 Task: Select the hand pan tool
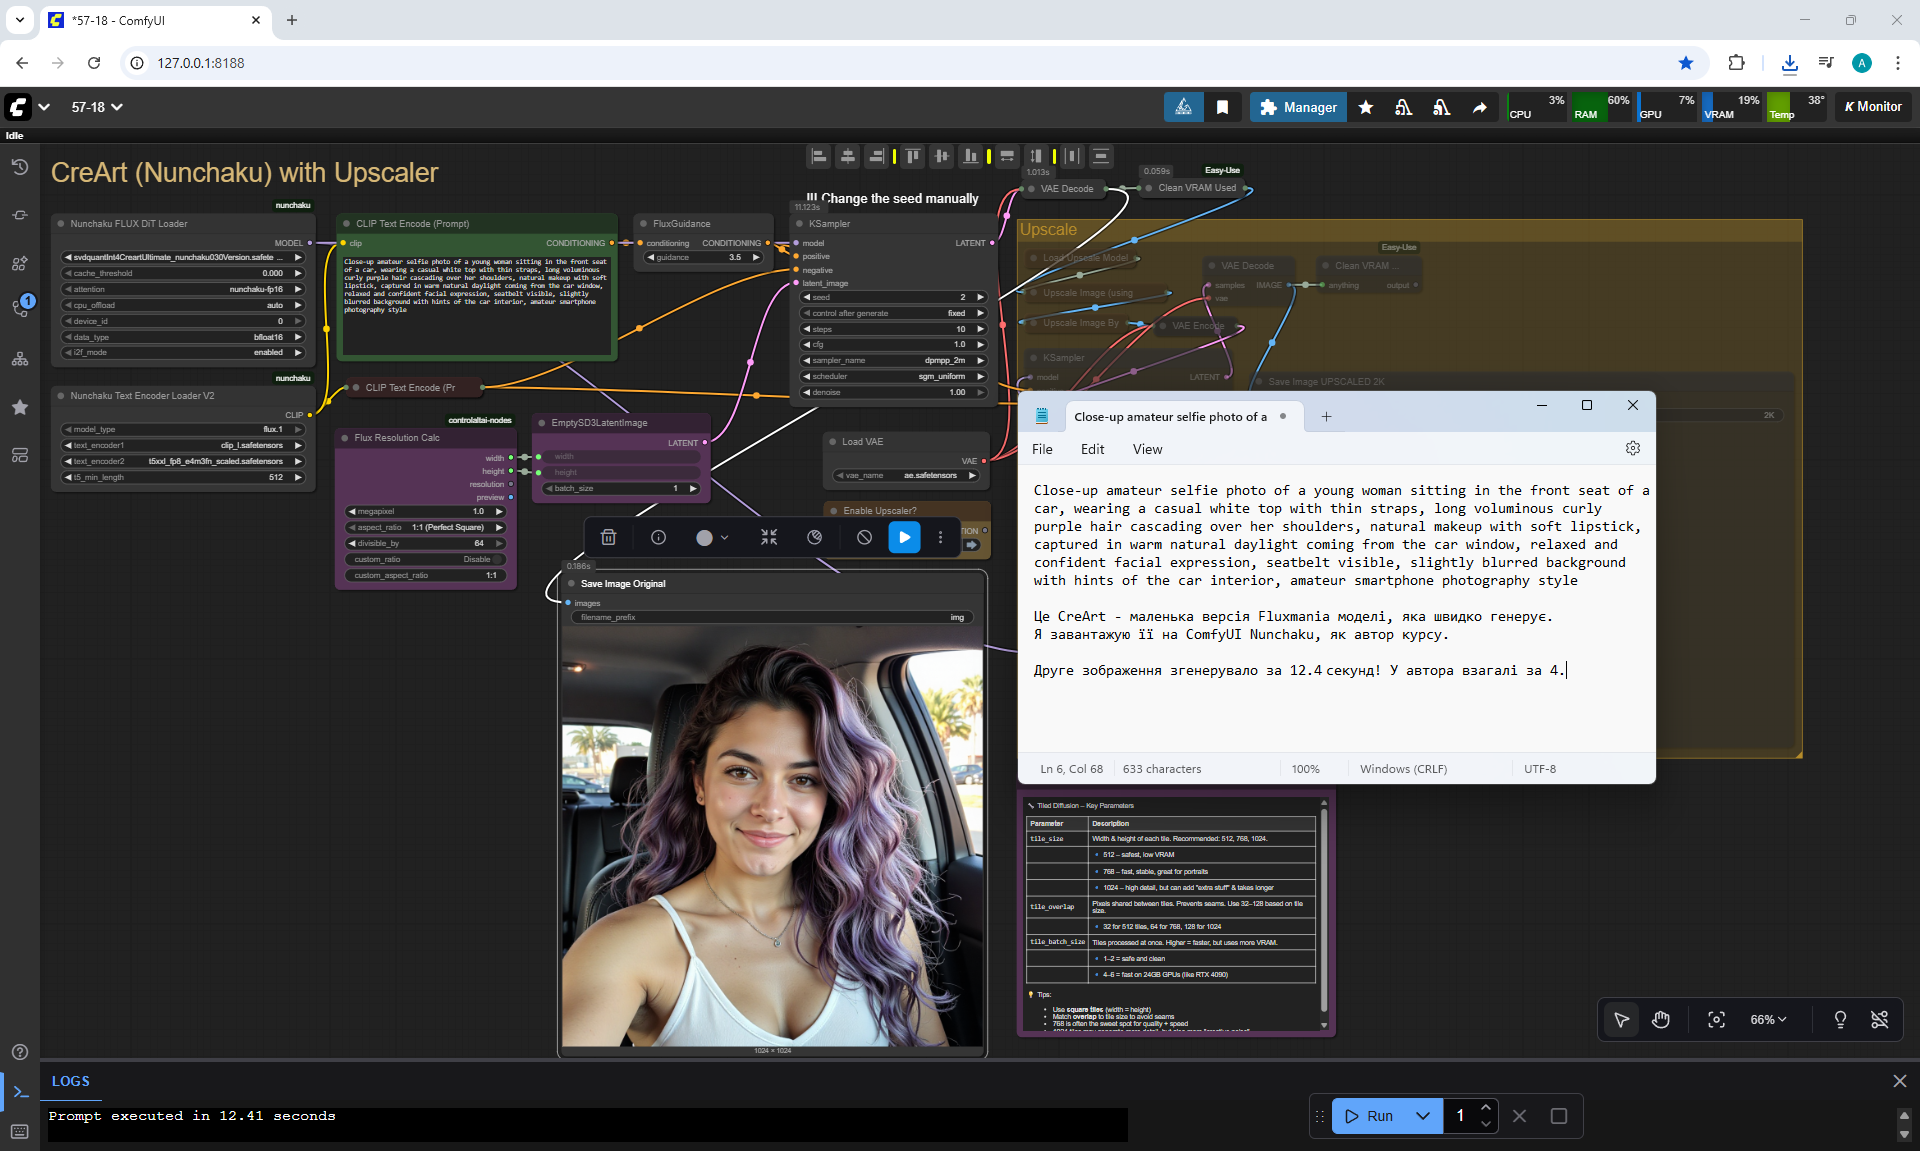pyautogui.click(x=1661, y=1020)
